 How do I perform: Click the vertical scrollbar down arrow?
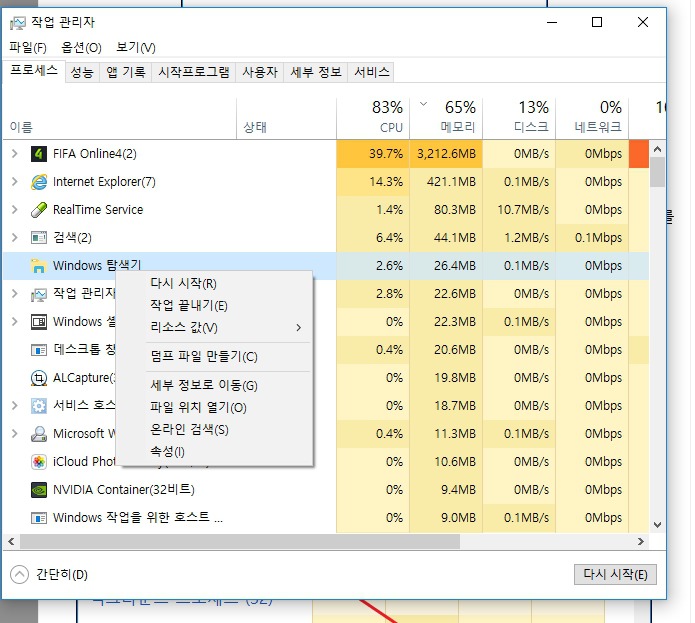(x=658, y=525)
